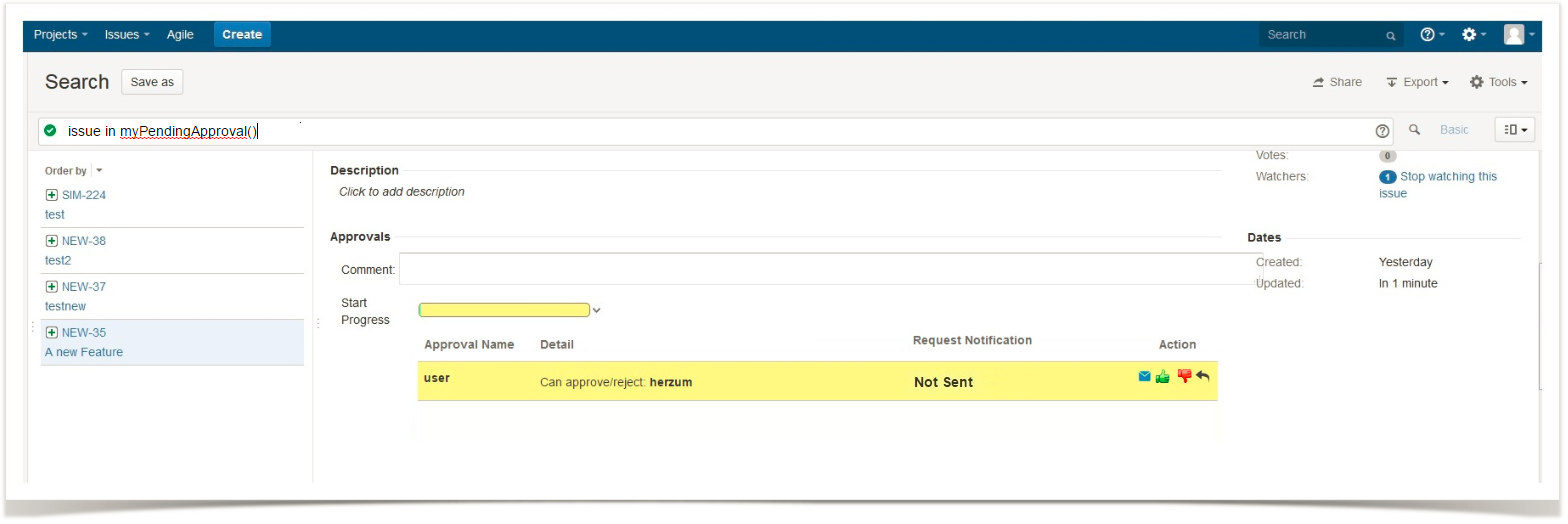
Task: Click Stop watching this issue link
Action: click(1447, 177)
